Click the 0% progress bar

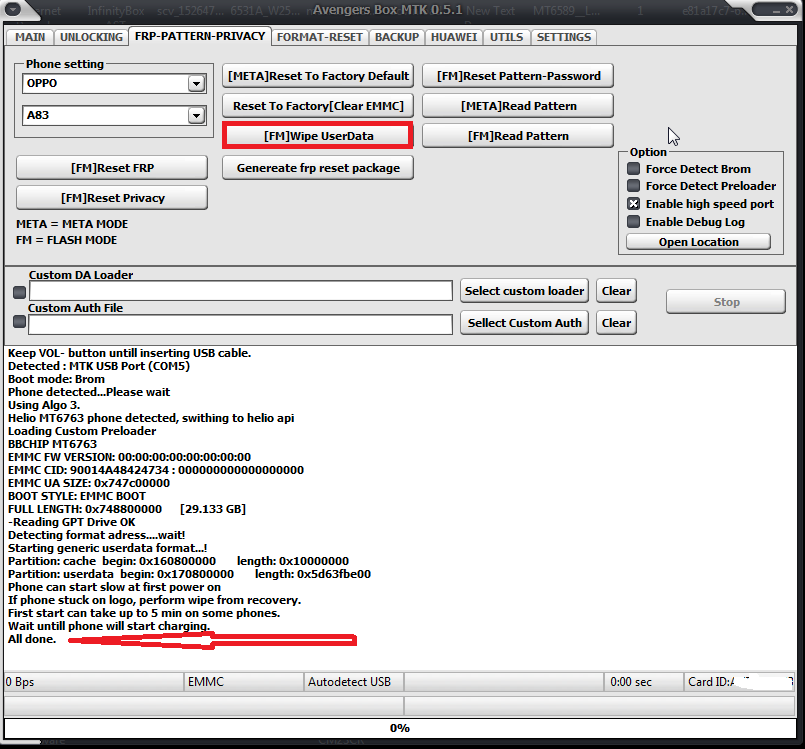click(400, 728)
